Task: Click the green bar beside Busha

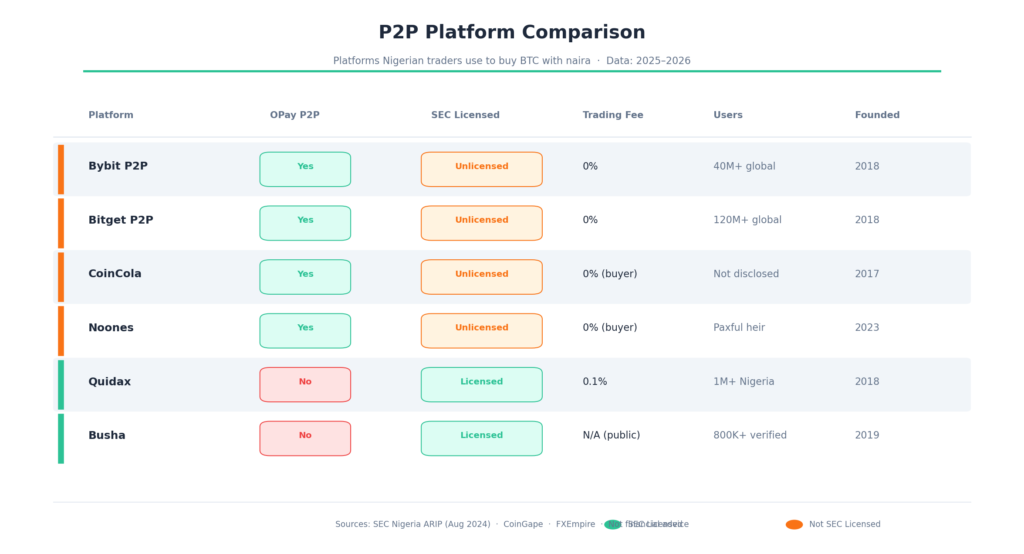Action: (x=61, y=438)
